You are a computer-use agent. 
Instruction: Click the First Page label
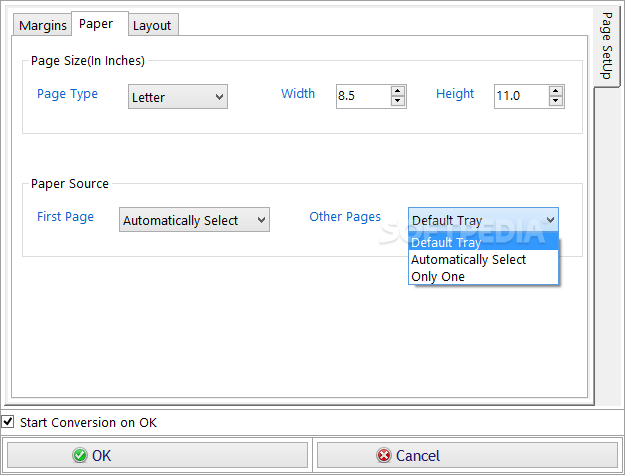65,217
